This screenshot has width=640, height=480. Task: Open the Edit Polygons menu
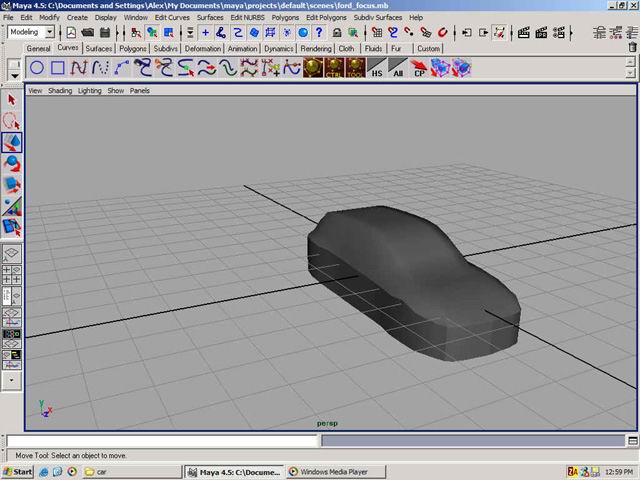[326, 17]
